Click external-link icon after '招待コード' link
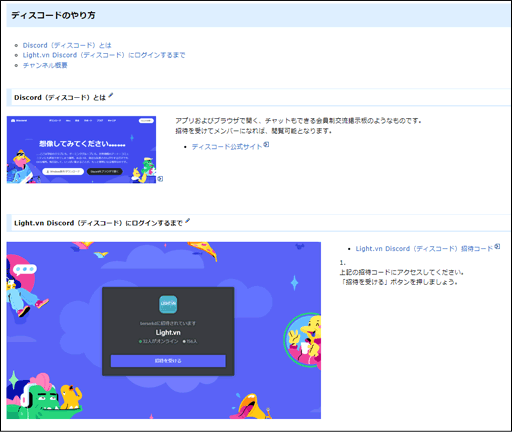The image size is (512, 432). tap(497, 247)
